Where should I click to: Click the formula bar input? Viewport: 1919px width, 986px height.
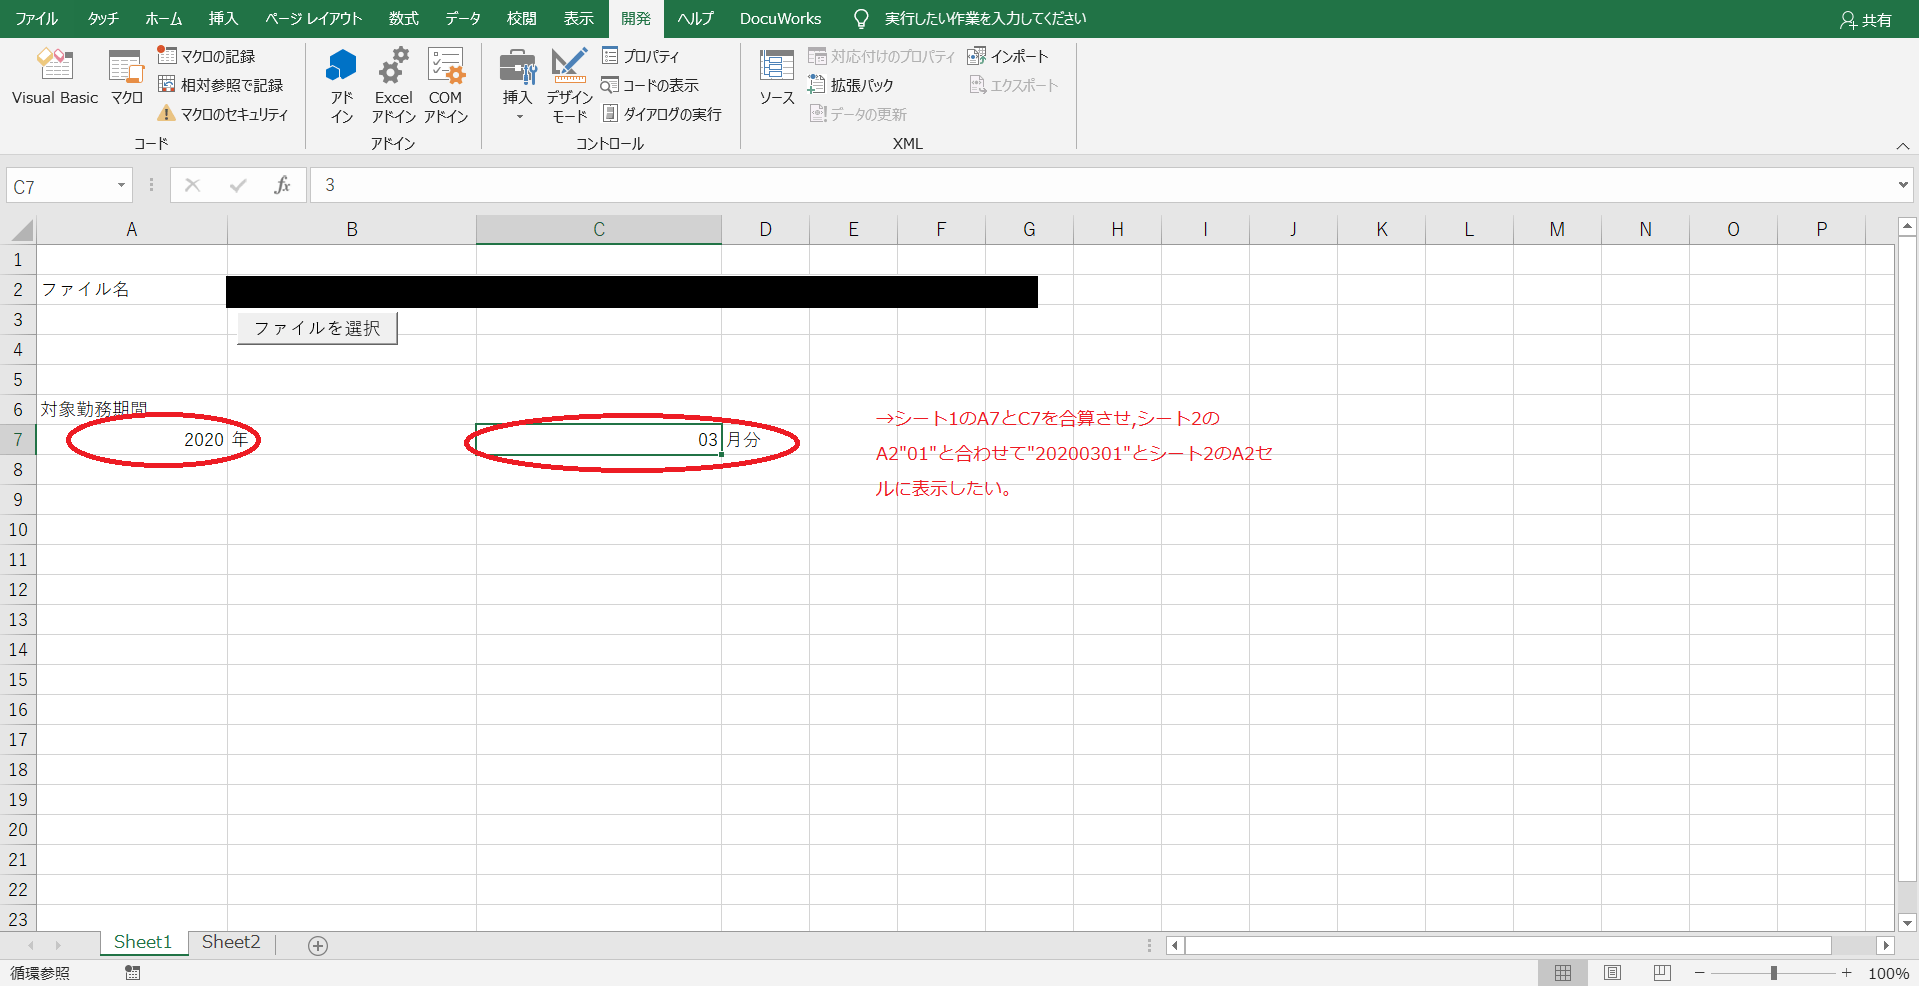[x=1100, y=185]
